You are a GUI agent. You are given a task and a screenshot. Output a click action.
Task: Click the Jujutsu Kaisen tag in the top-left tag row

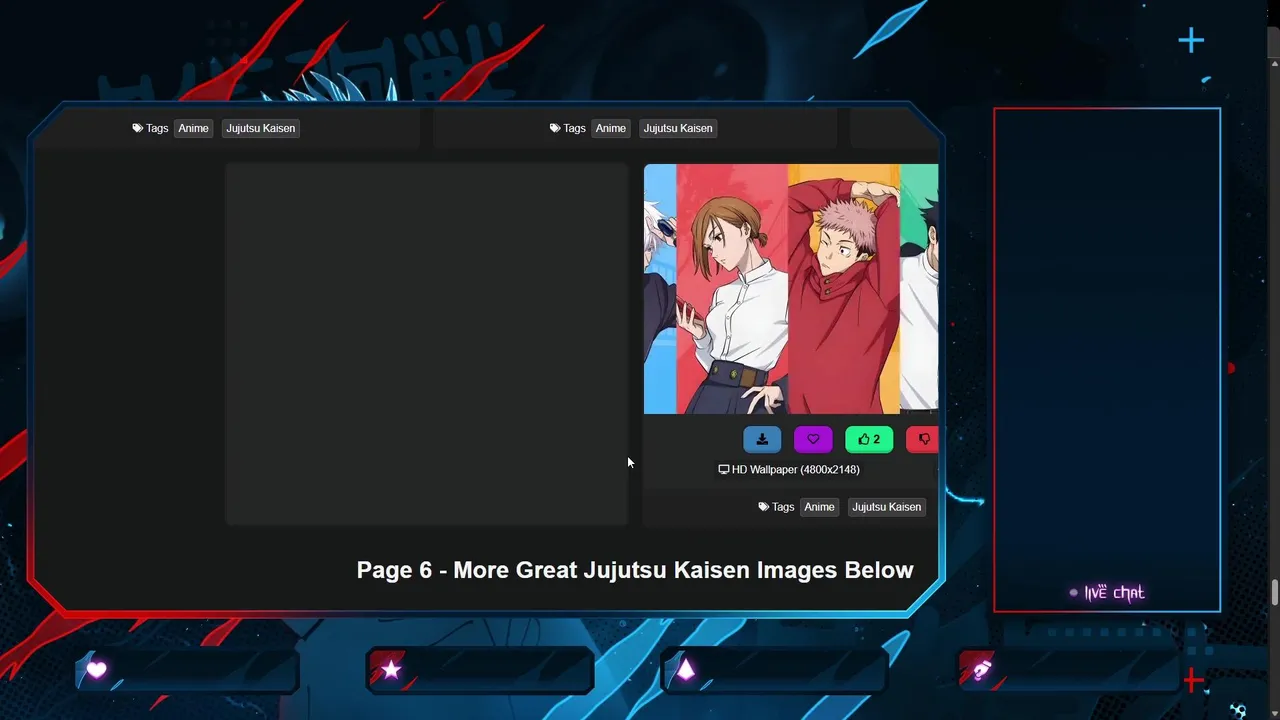[x=261, y=128]
